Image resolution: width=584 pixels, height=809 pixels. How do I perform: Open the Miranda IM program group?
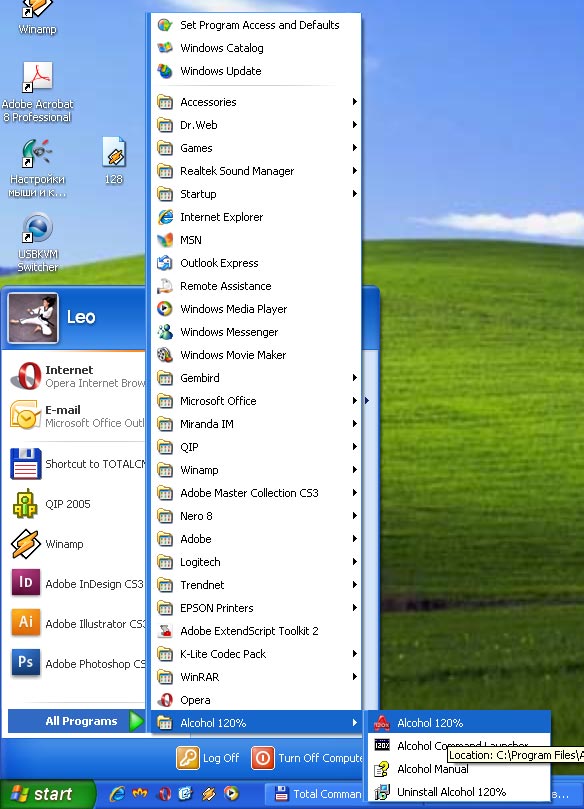coord(256,424)
